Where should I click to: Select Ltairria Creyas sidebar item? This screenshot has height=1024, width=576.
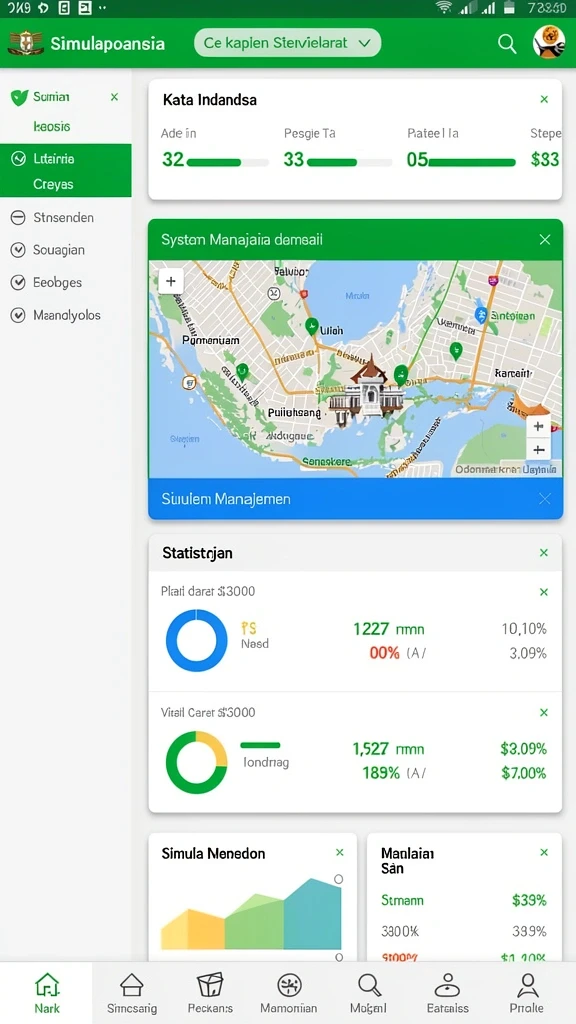click(x=65, y=170)
